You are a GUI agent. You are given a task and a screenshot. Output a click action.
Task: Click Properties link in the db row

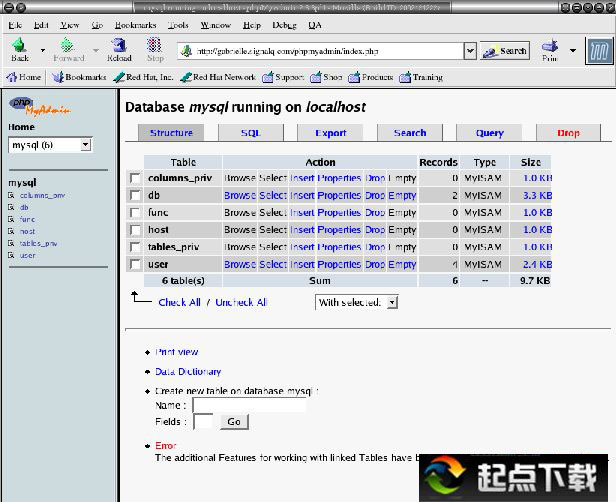point(339,195)
